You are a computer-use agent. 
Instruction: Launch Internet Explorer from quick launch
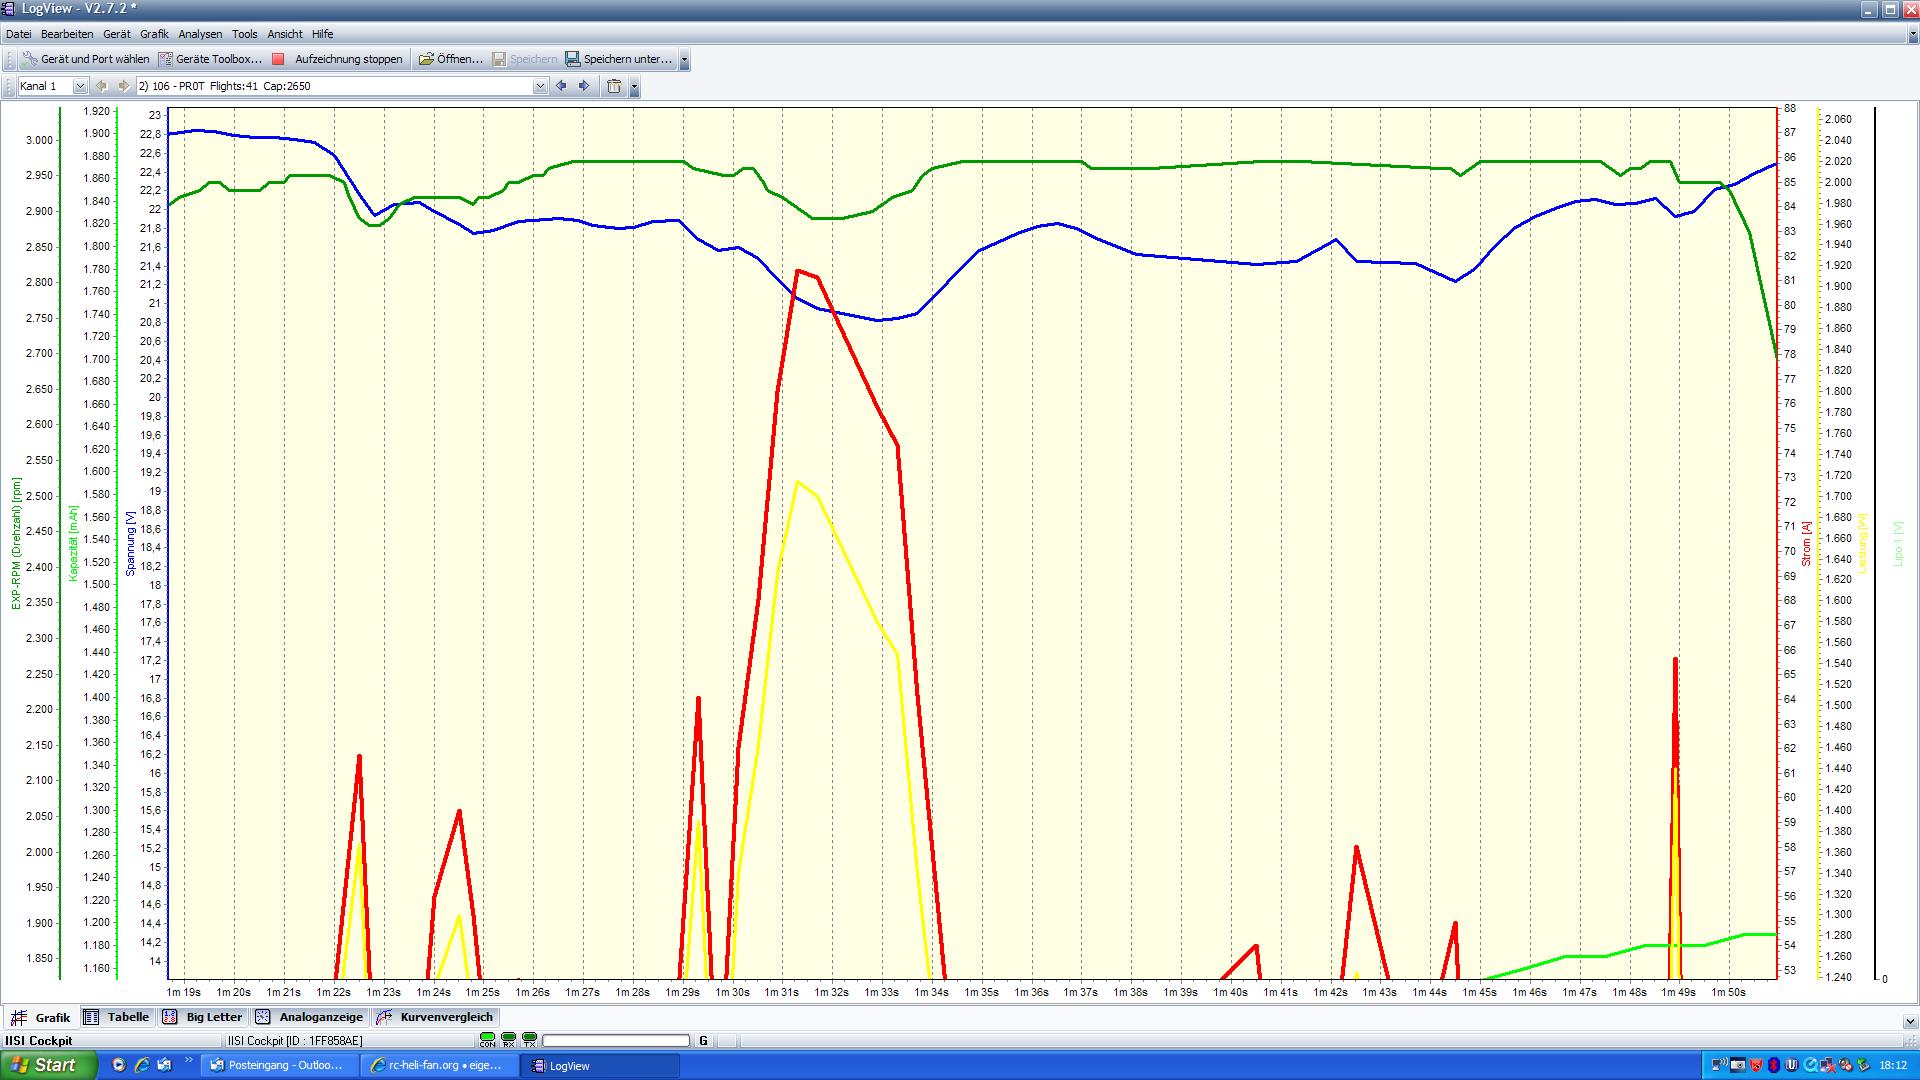point(142,1065)
